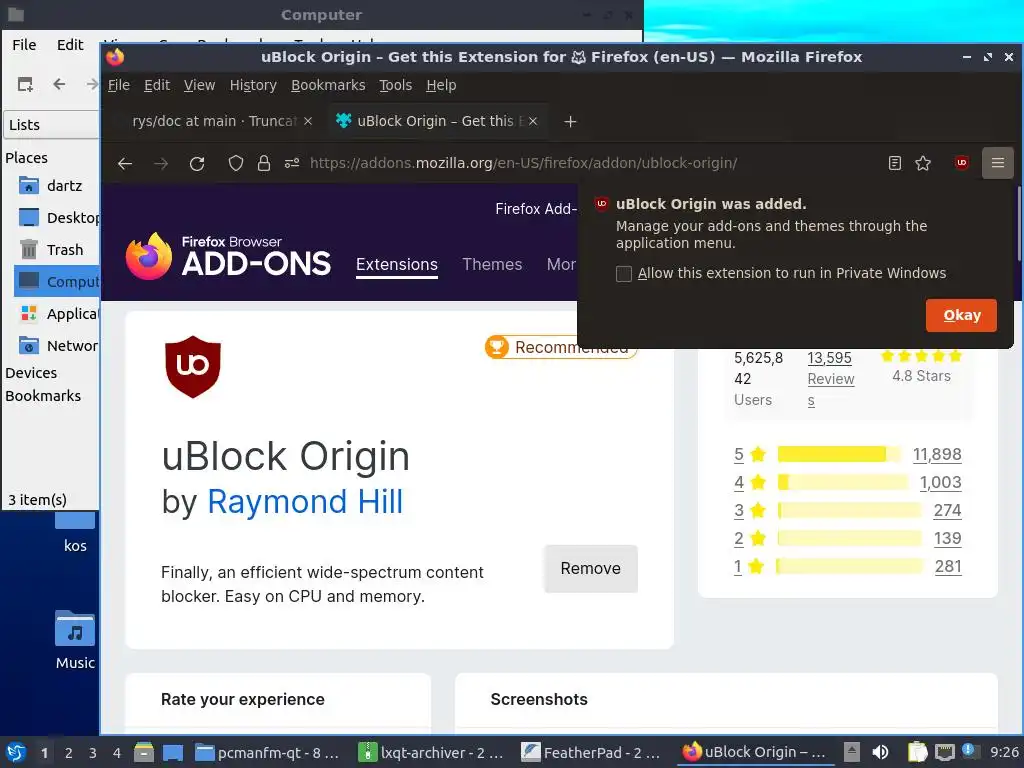Open tracking protection shield icon in address bar
The width and height of the screenshot is (1024, 768).
pyautogui.click(x=236, y=163)
